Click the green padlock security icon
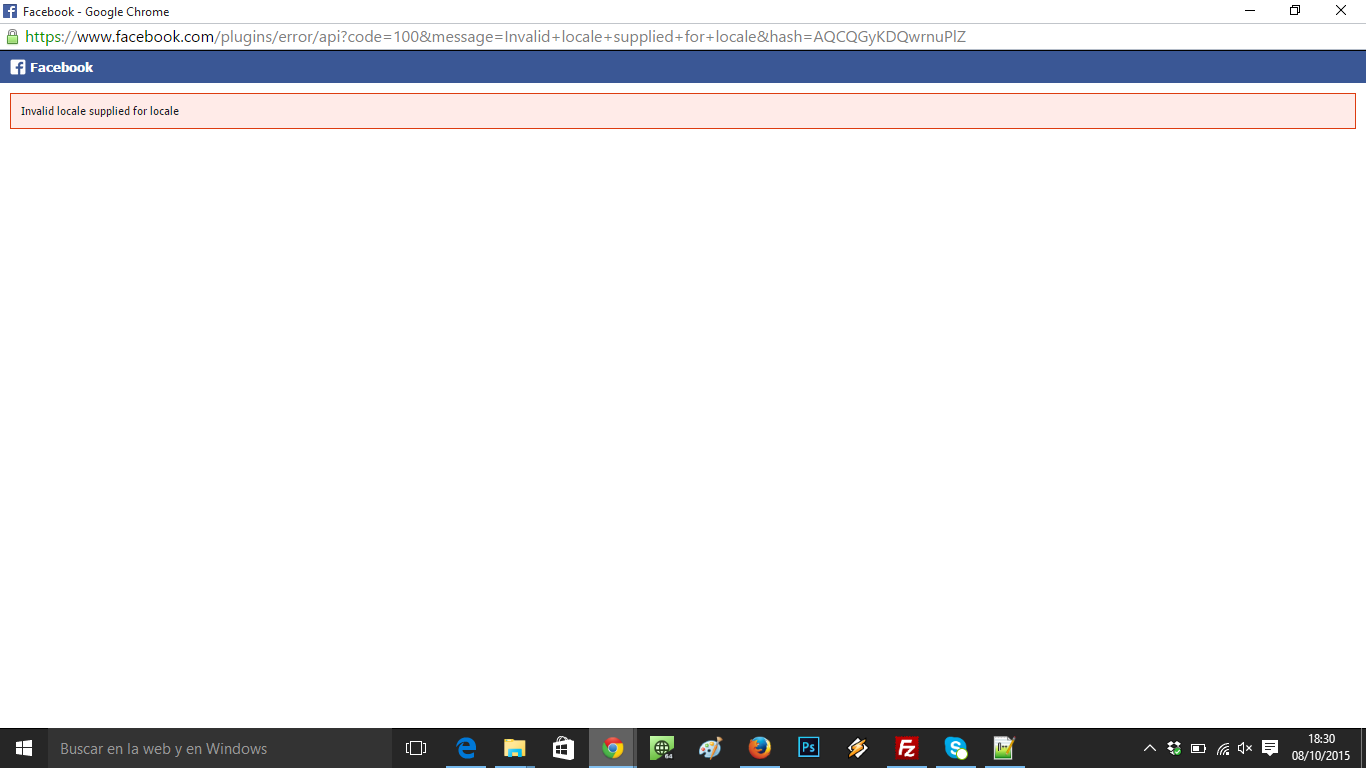This screenshot has width=1366, height=768. click(12, 37)
